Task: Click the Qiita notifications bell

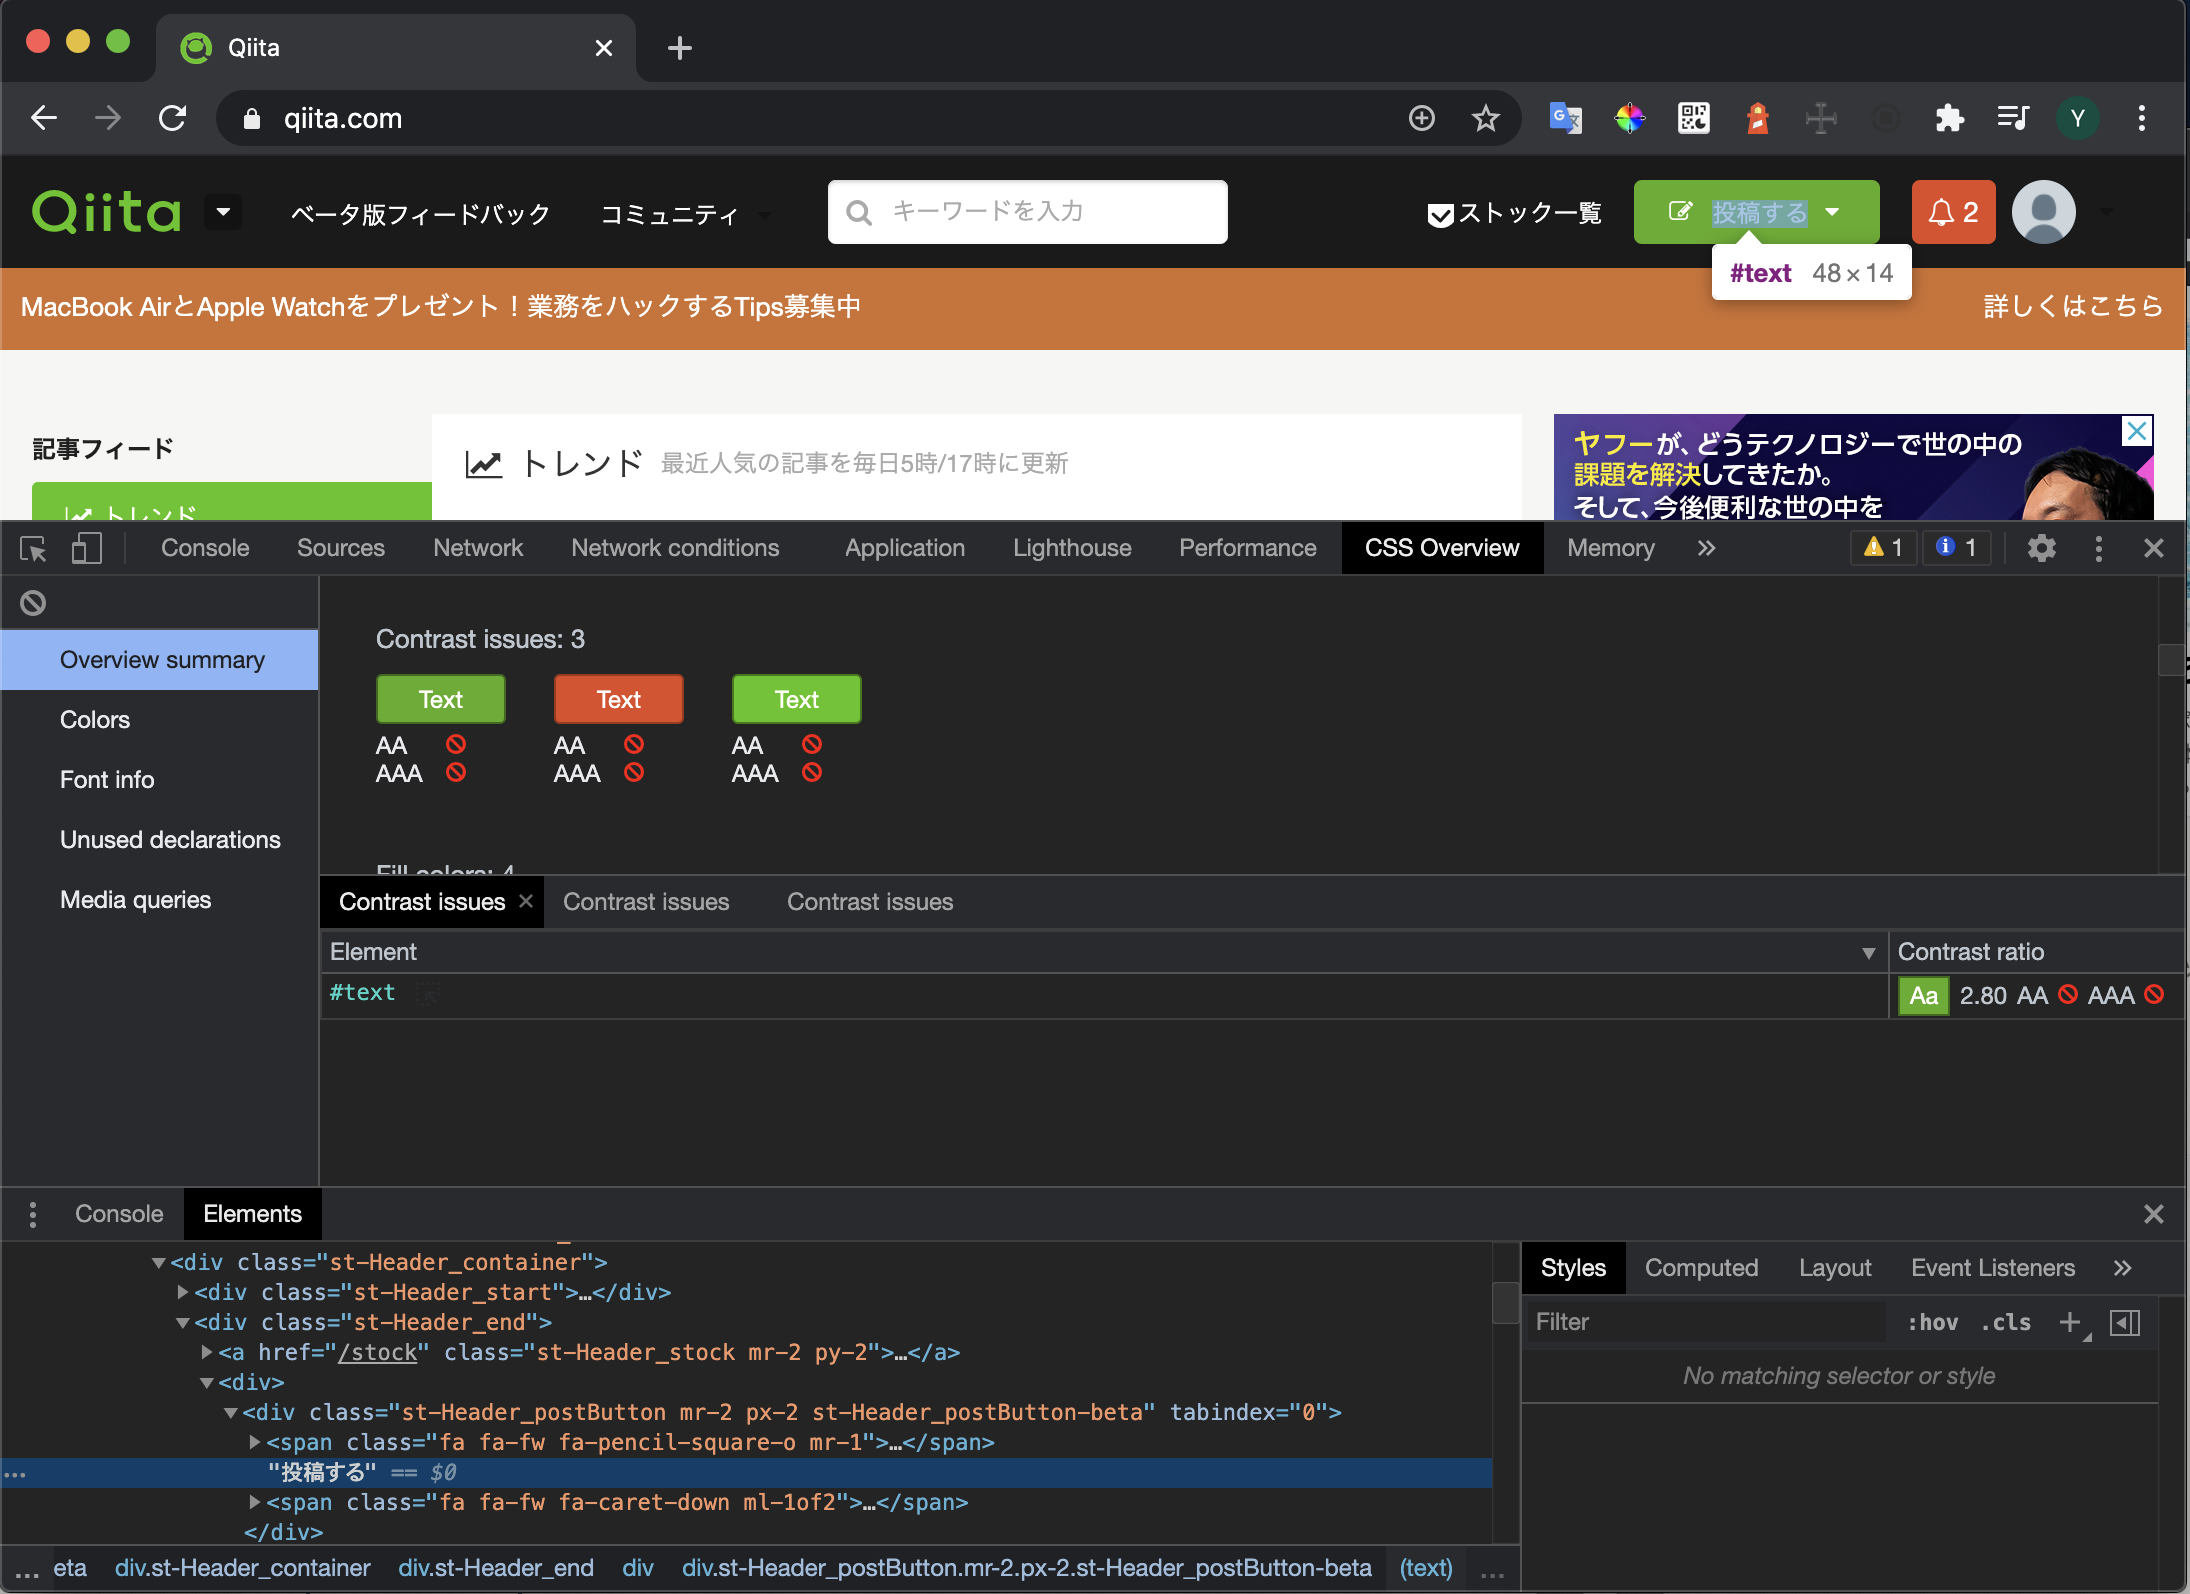Action: tap(1952, 212)
